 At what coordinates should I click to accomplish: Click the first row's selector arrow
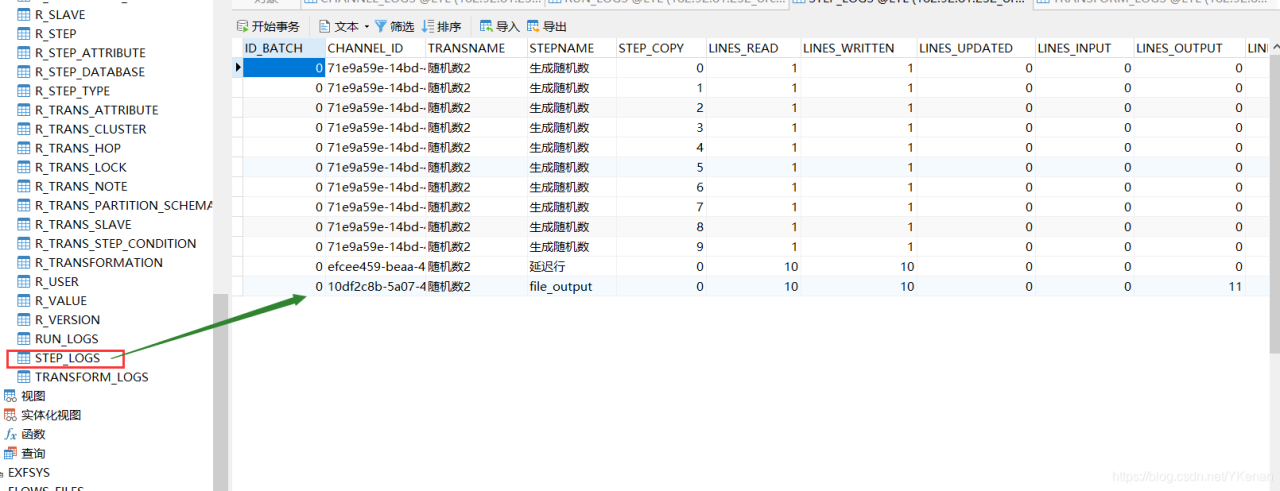click(x=238, y=68)
